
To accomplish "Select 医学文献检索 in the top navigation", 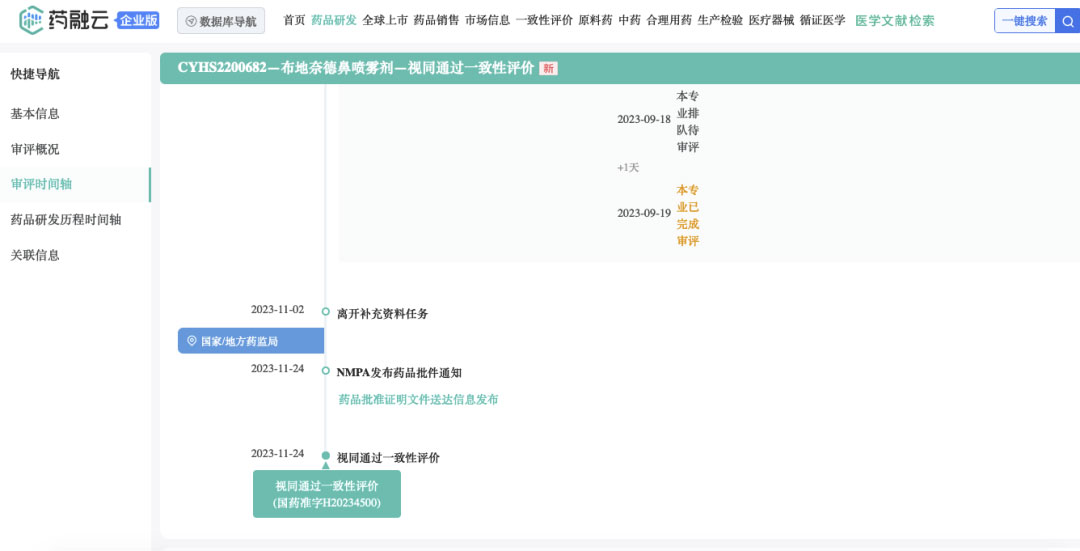I will (x=895, y=20).
